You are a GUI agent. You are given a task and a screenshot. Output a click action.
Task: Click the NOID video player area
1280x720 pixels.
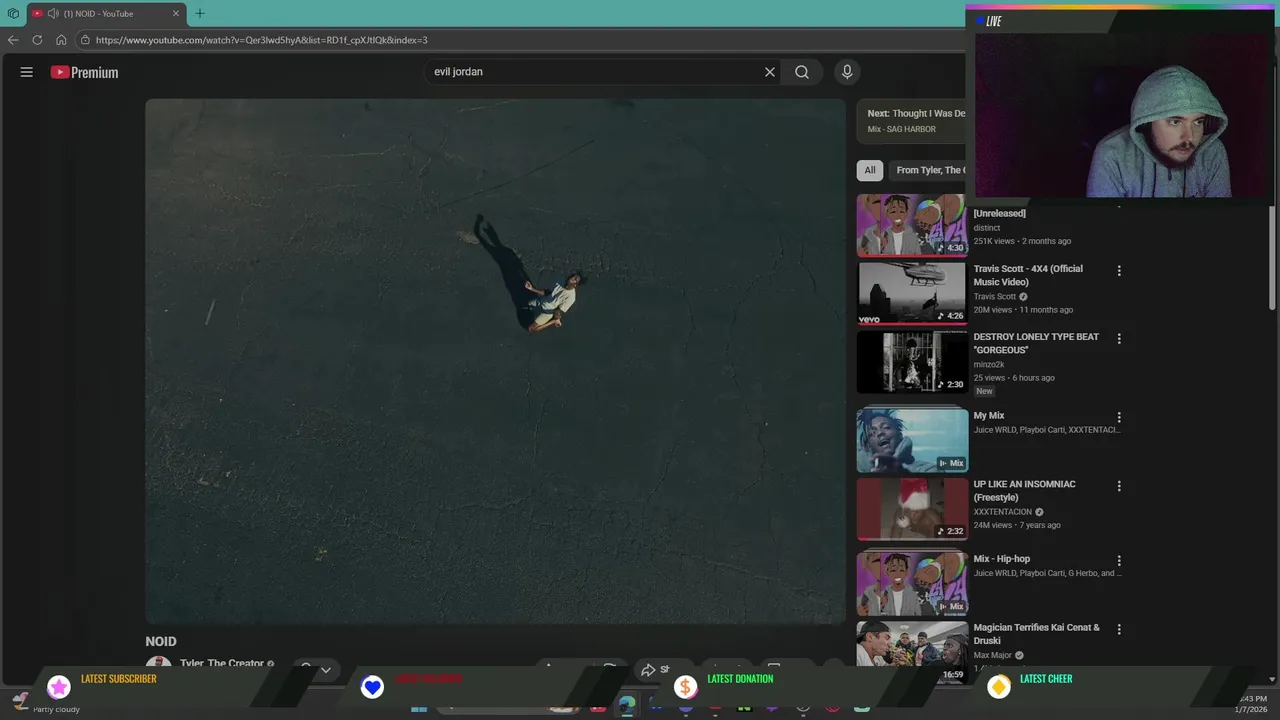pyautogui.click(x=495, y=361)
